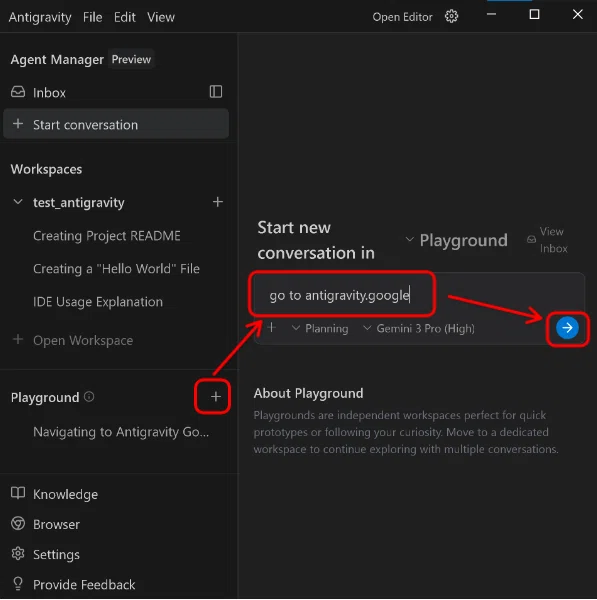This screenshot has width=597, height=600.
Task: Click plus icon next to Open Workspace
Action: point(18,339)
